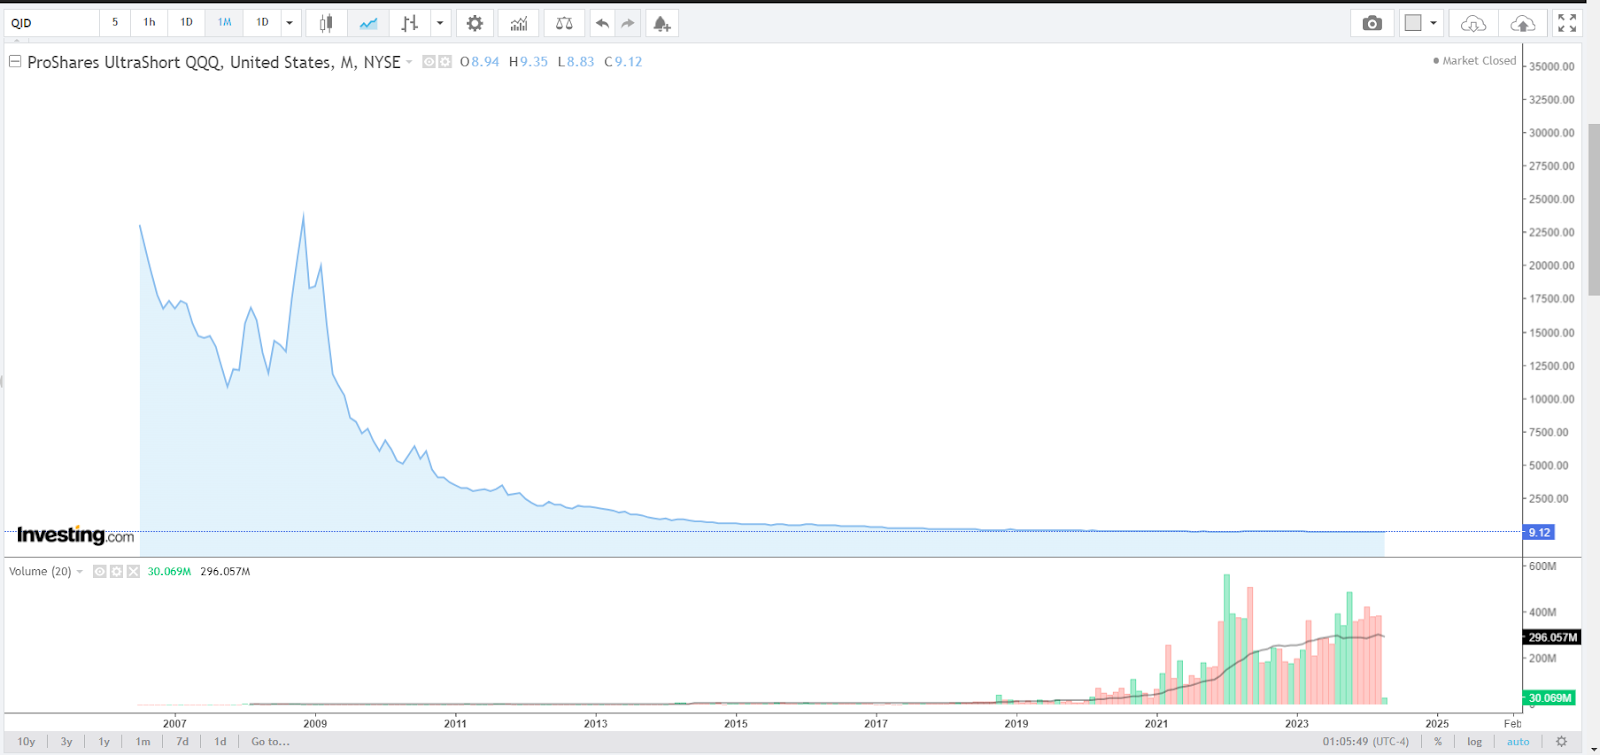
Task: Toggle log scale mode
Action: tap(1475, 742)
